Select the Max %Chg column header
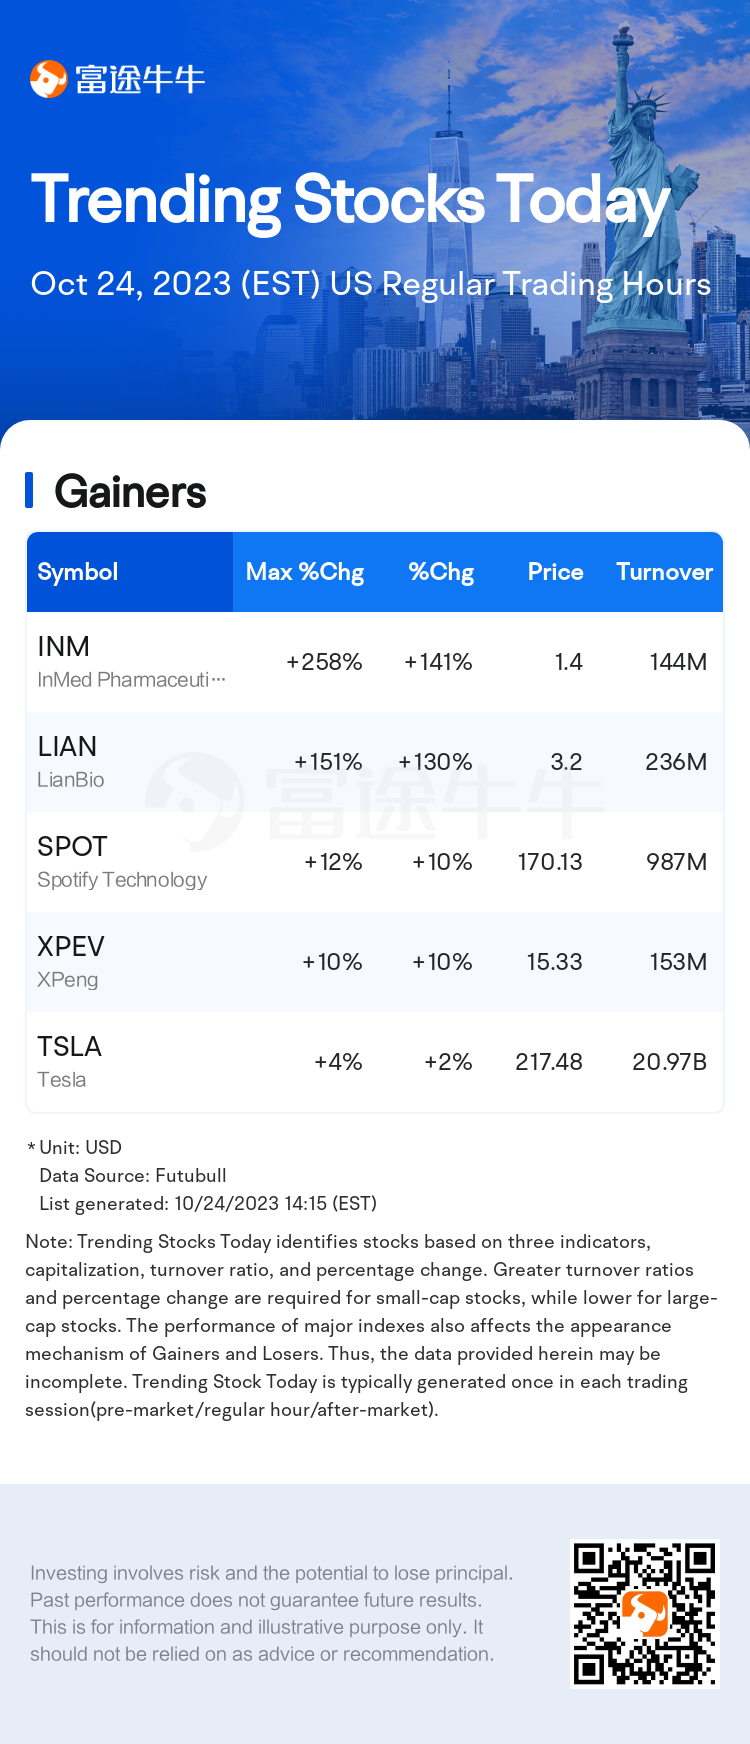This screenshot has width=750, height=1744. tap(305, 572)
